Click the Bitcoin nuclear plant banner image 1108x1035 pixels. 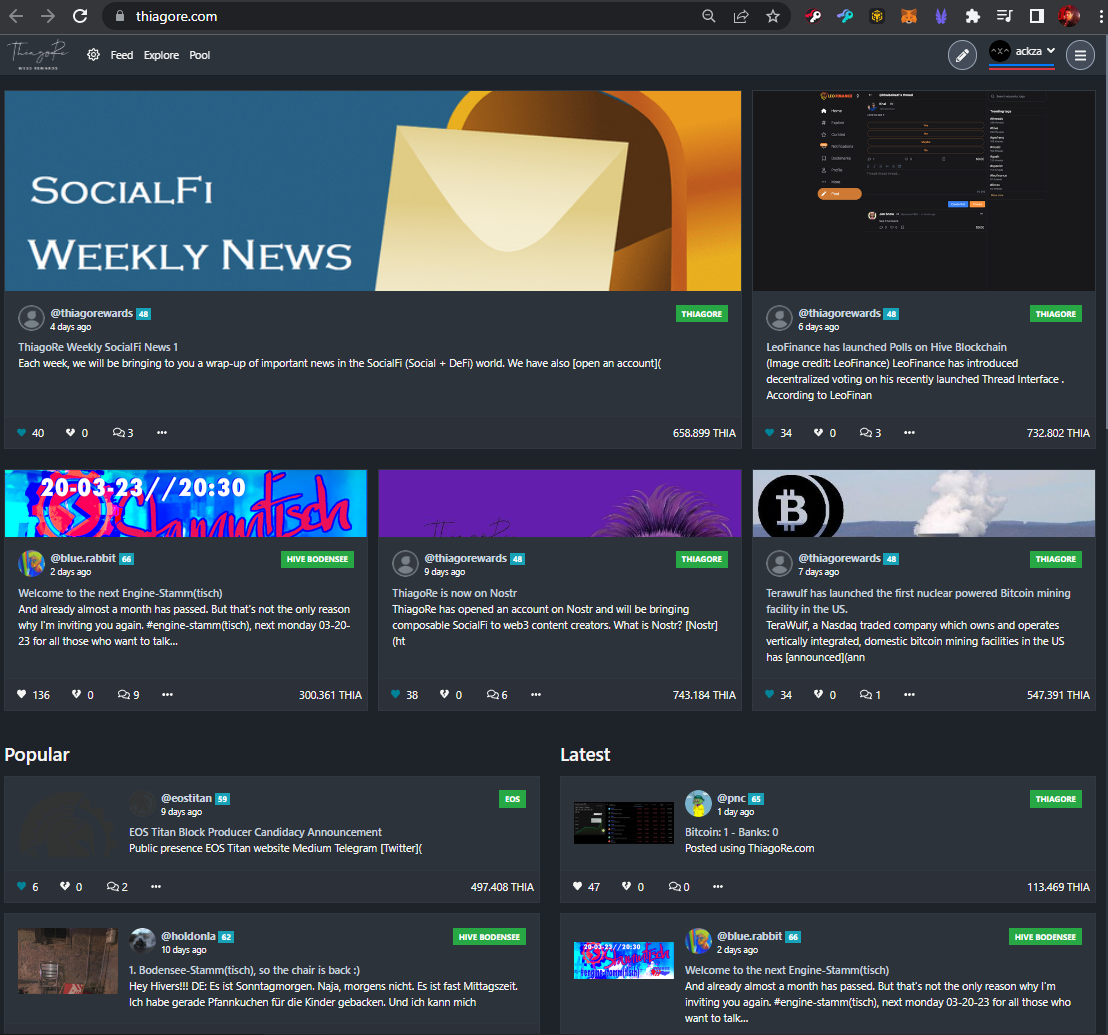point(924,504)
